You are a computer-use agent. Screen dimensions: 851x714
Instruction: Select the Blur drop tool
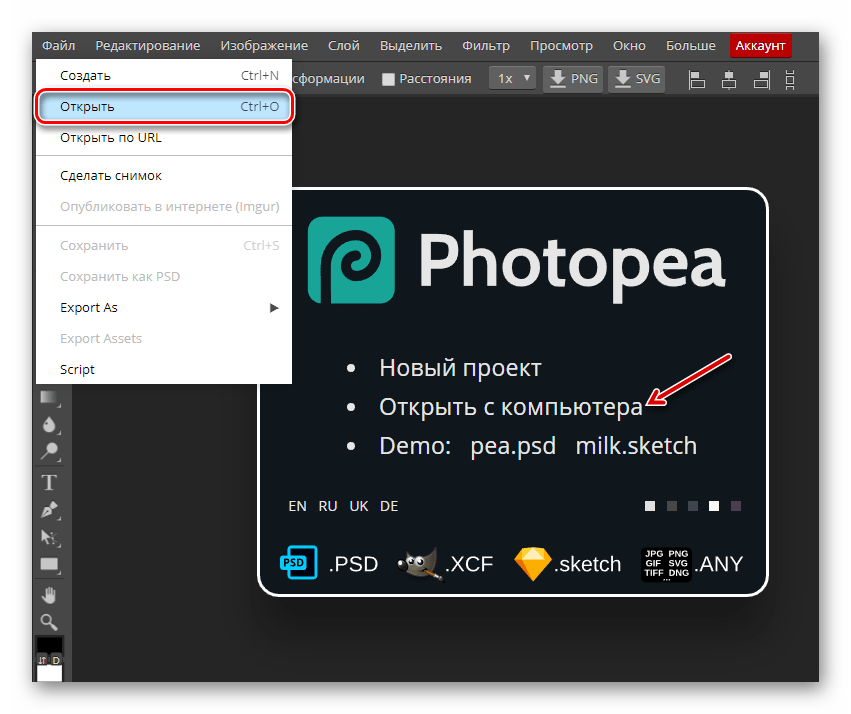(49, 424)
